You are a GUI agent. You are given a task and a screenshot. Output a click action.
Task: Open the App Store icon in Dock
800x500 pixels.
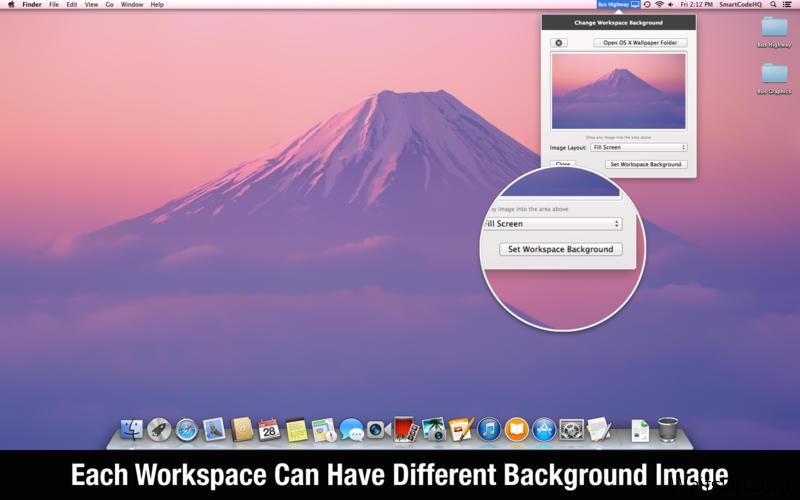[x=544, y=430]
